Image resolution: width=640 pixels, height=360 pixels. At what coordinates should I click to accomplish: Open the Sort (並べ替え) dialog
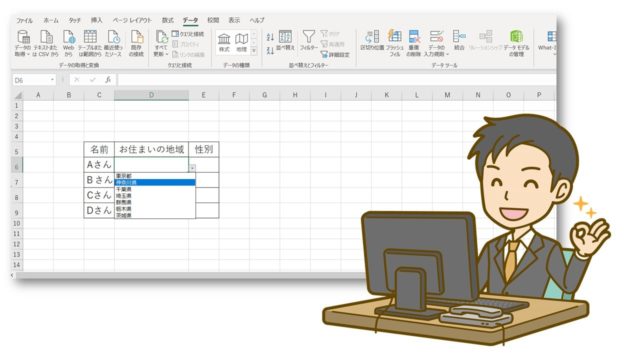[285, 41]
